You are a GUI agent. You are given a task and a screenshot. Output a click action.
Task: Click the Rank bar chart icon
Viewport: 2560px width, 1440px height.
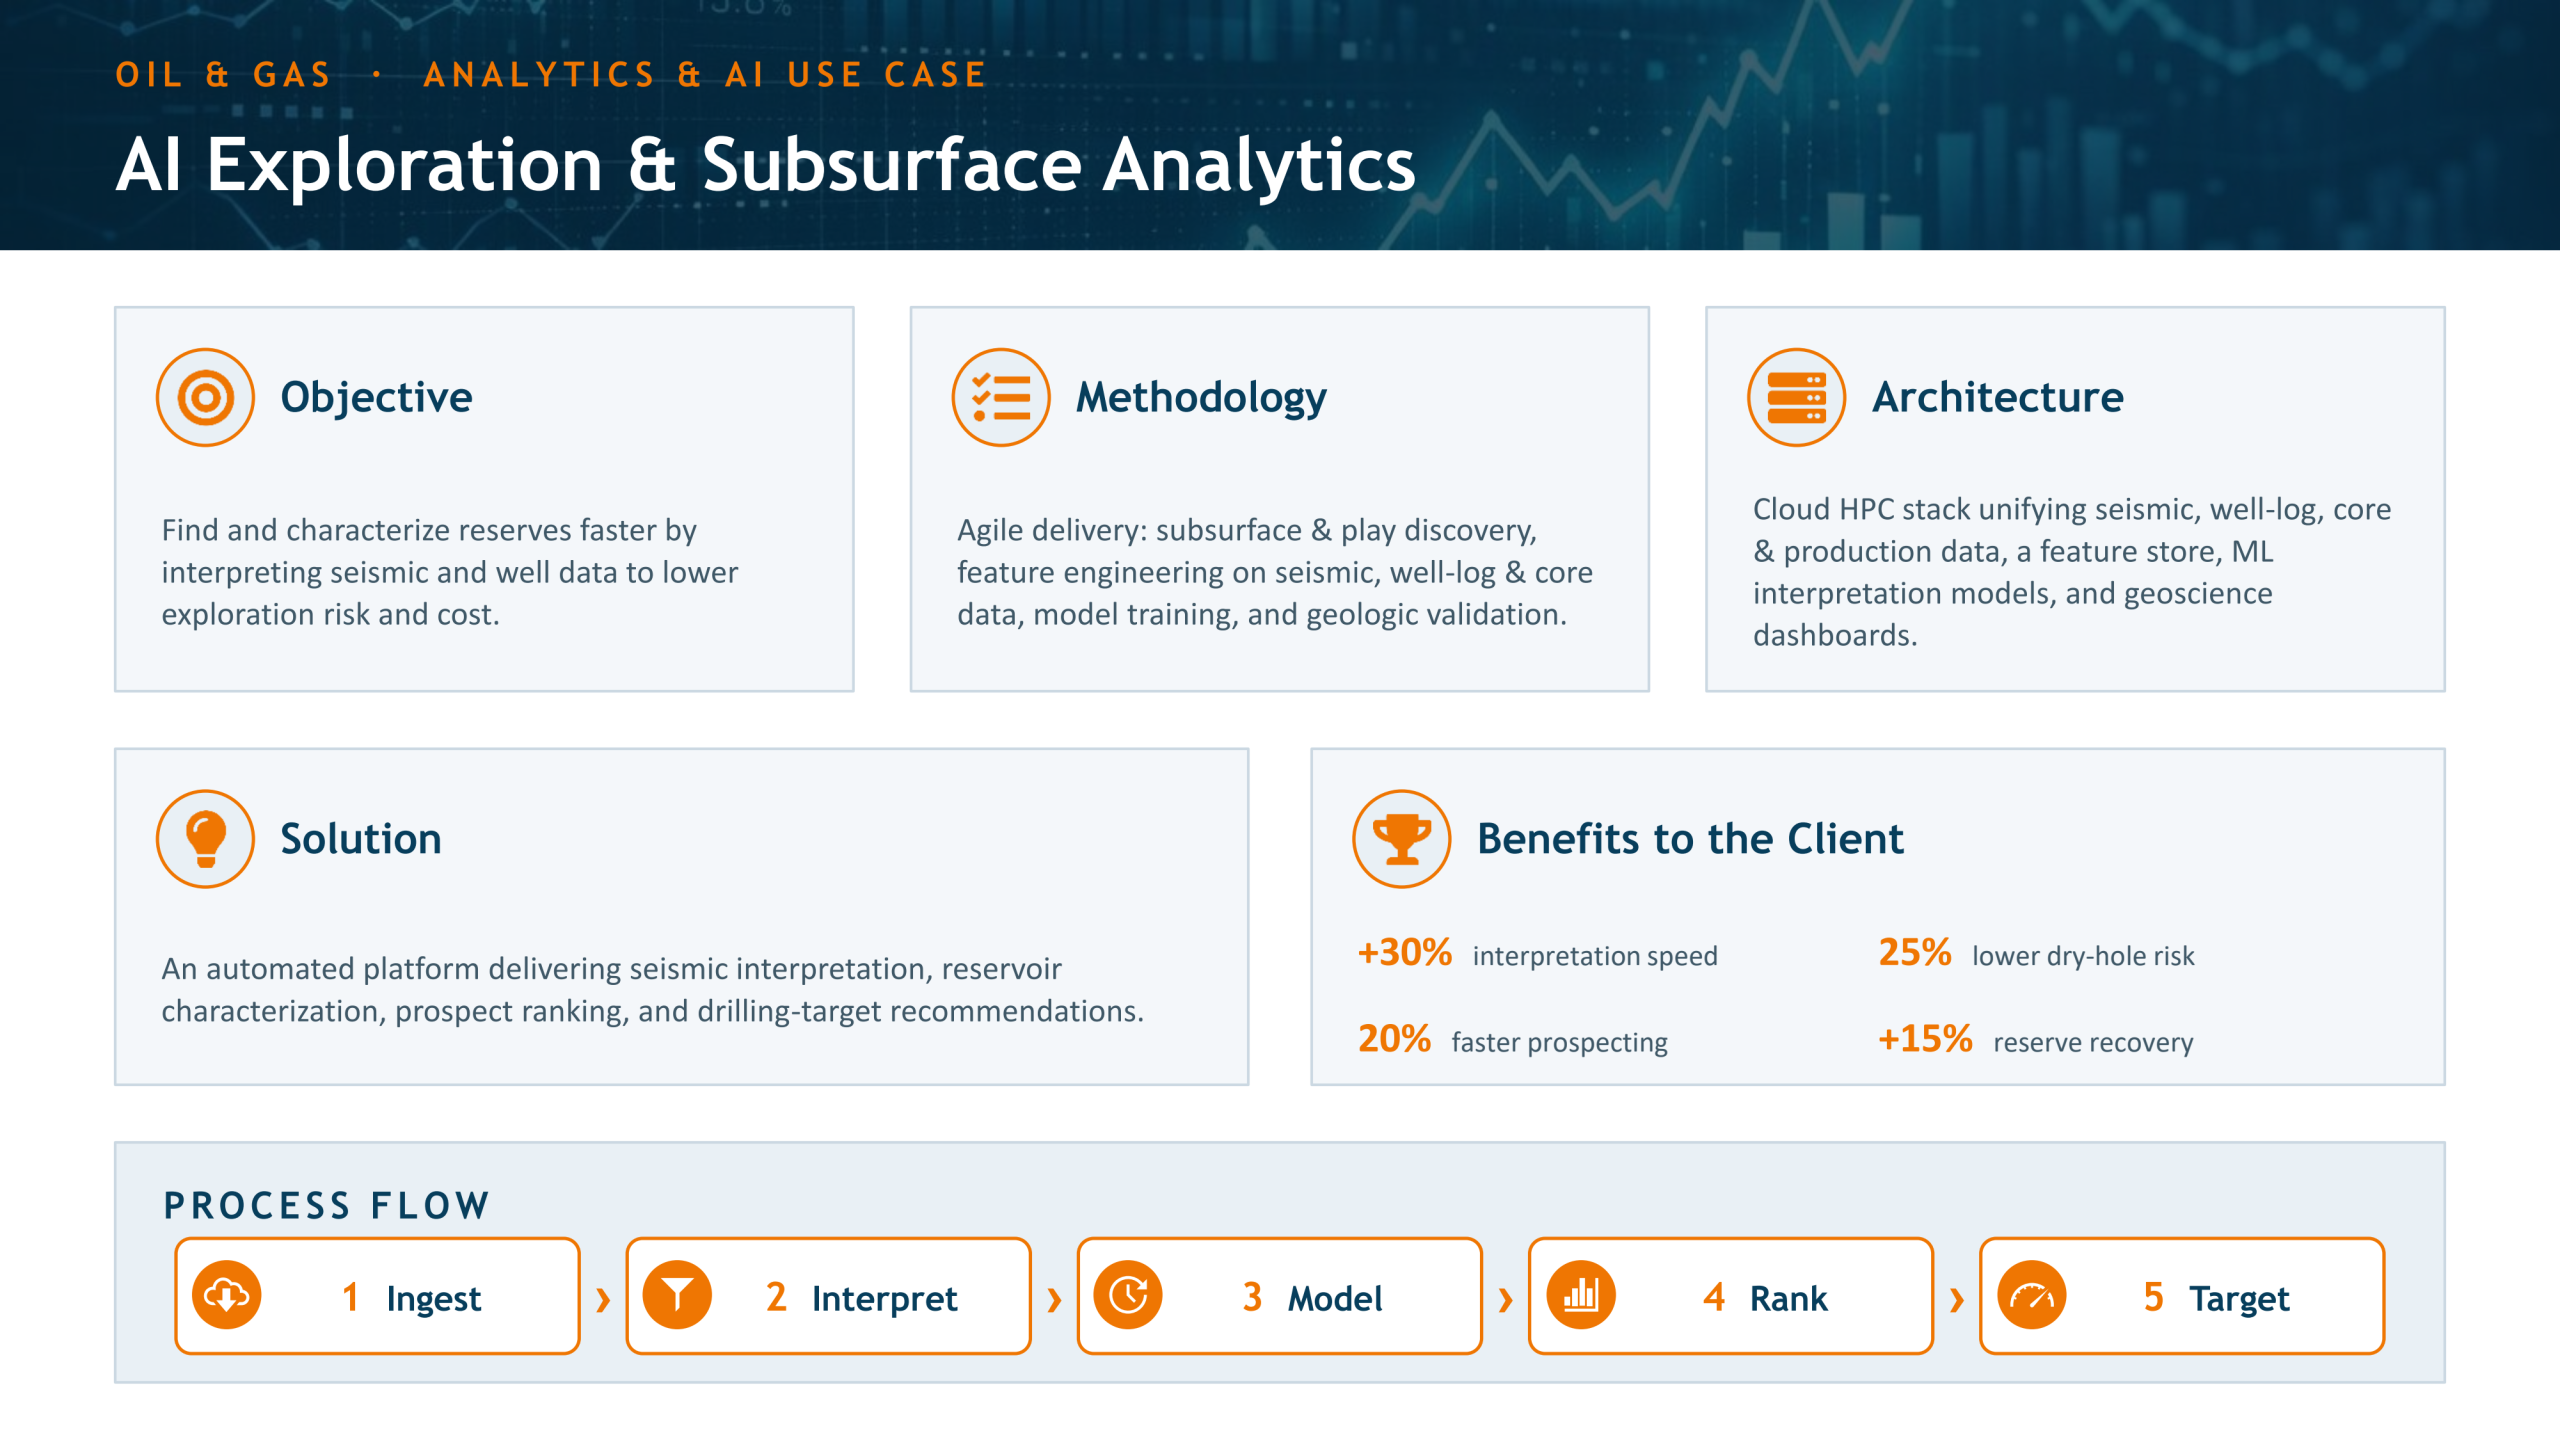pyautogui.click(x=1581, y=1296)
